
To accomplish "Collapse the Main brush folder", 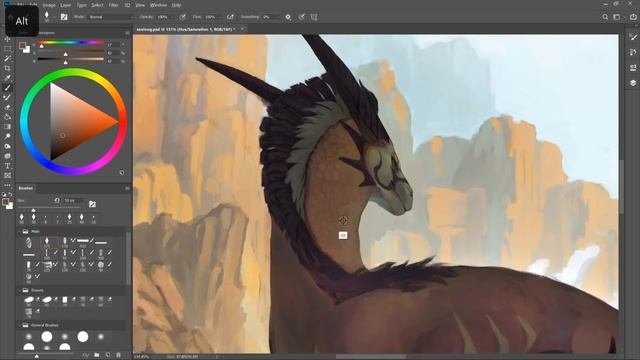I will coord(19,231).
